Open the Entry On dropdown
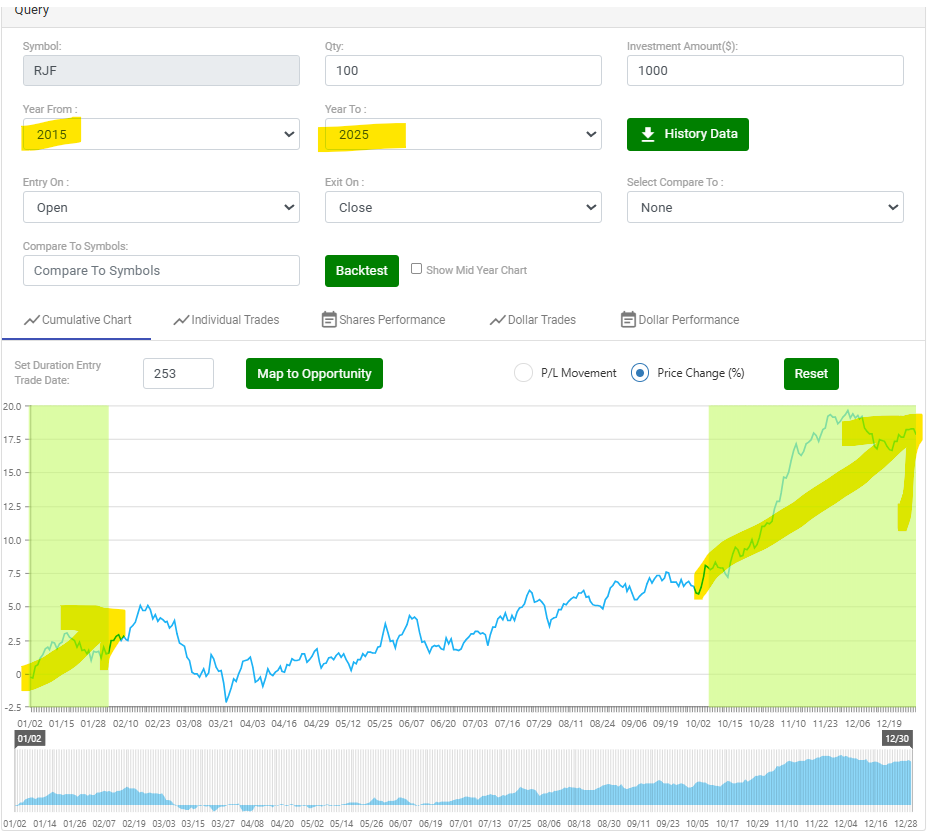 [161, 207]
